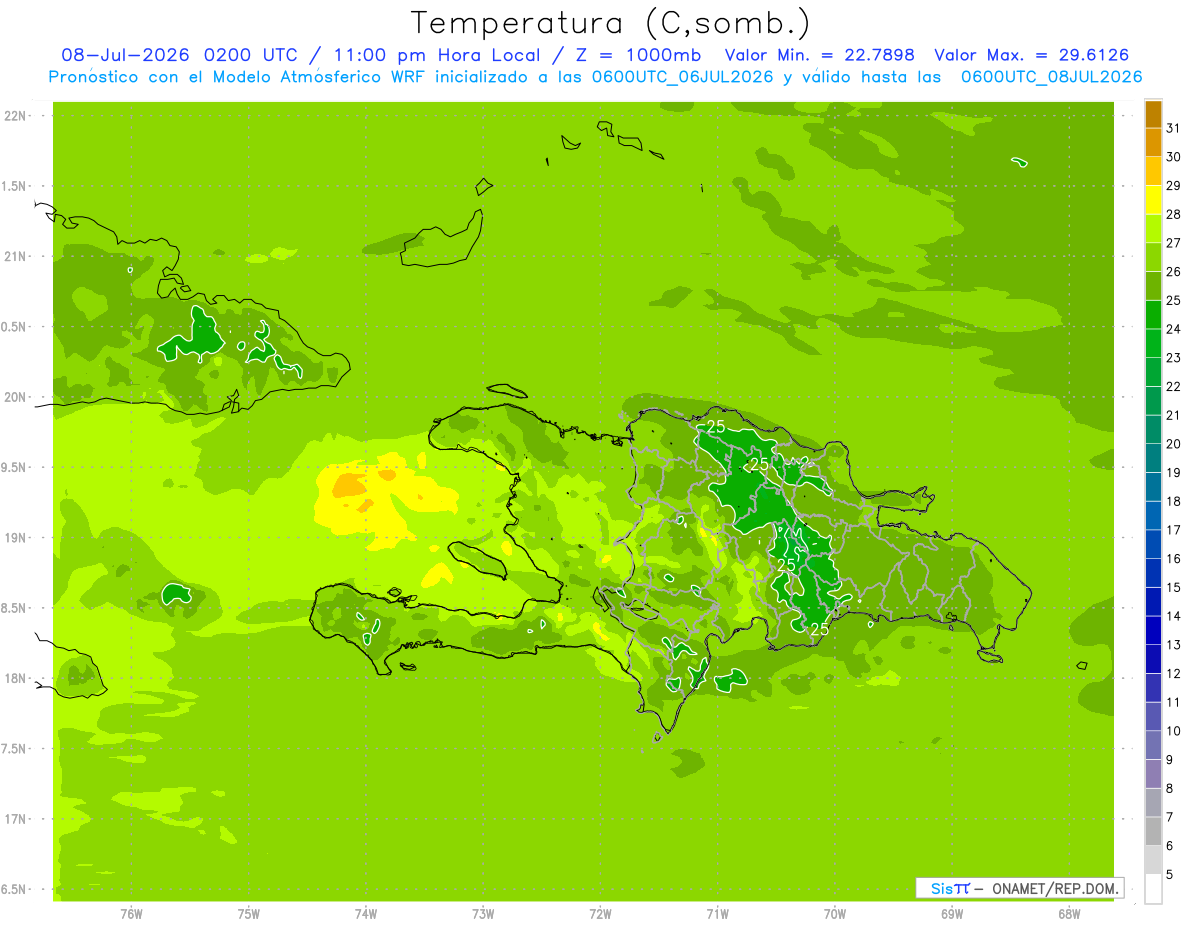Pick the legend swatch between 30 and 31
Screen dimensions: 1200x927
1153,142
